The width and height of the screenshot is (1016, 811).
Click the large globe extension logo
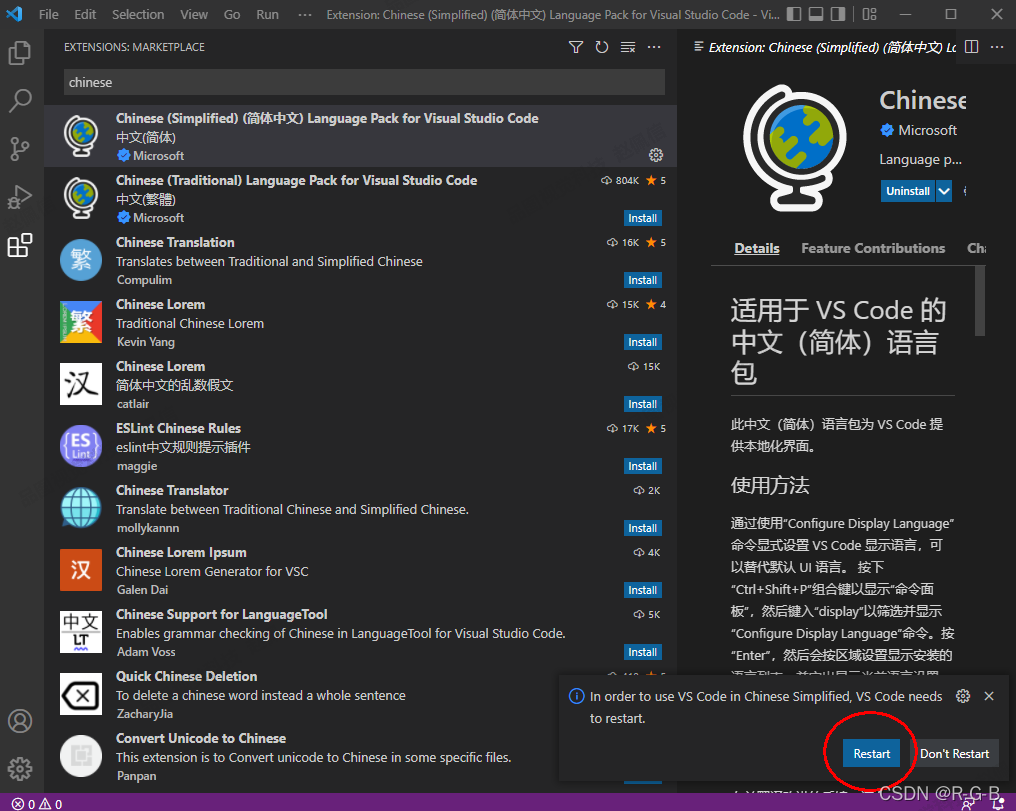tap(795, 148)
